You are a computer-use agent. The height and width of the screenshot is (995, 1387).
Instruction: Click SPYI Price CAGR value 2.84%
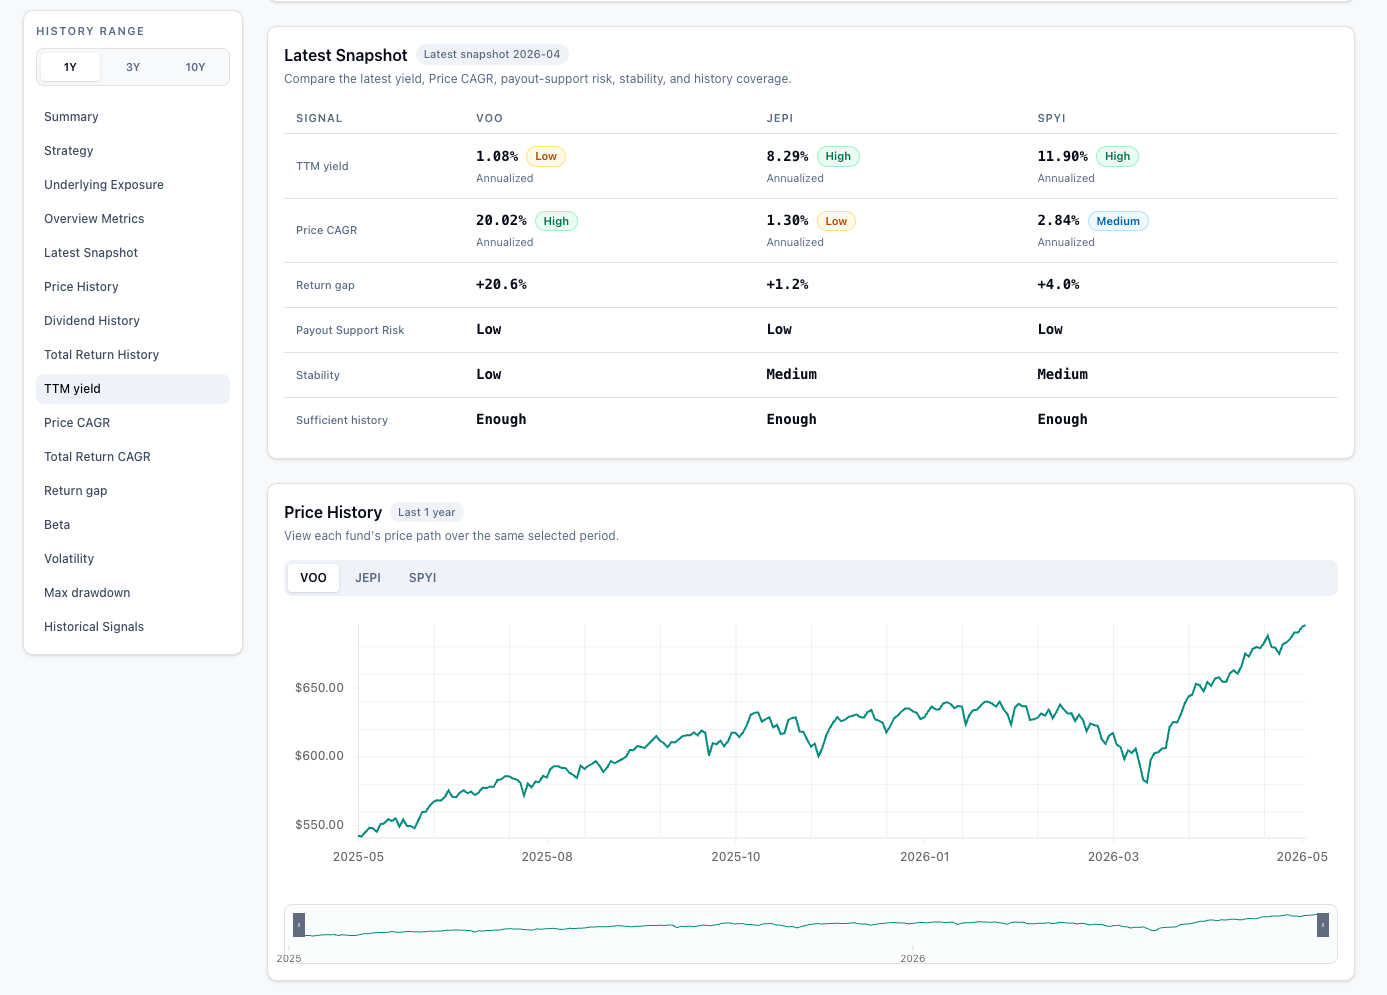click(1059, 221)
